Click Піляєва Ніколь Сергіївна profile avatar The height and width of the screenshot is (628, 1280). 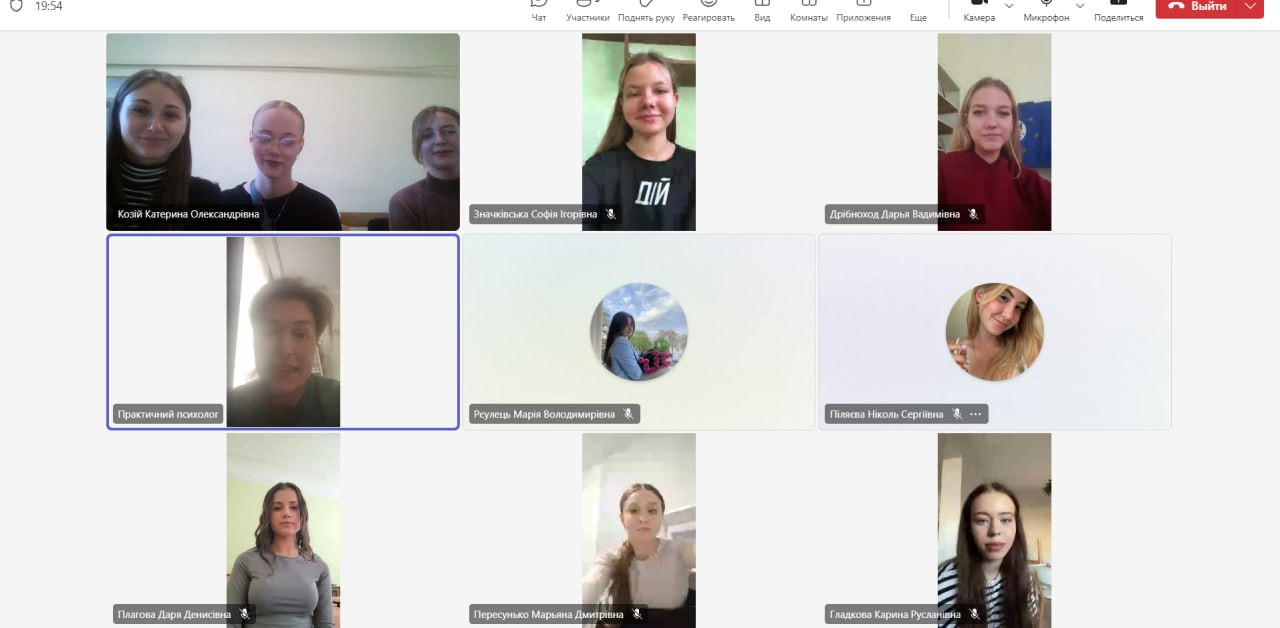point(995,332)
